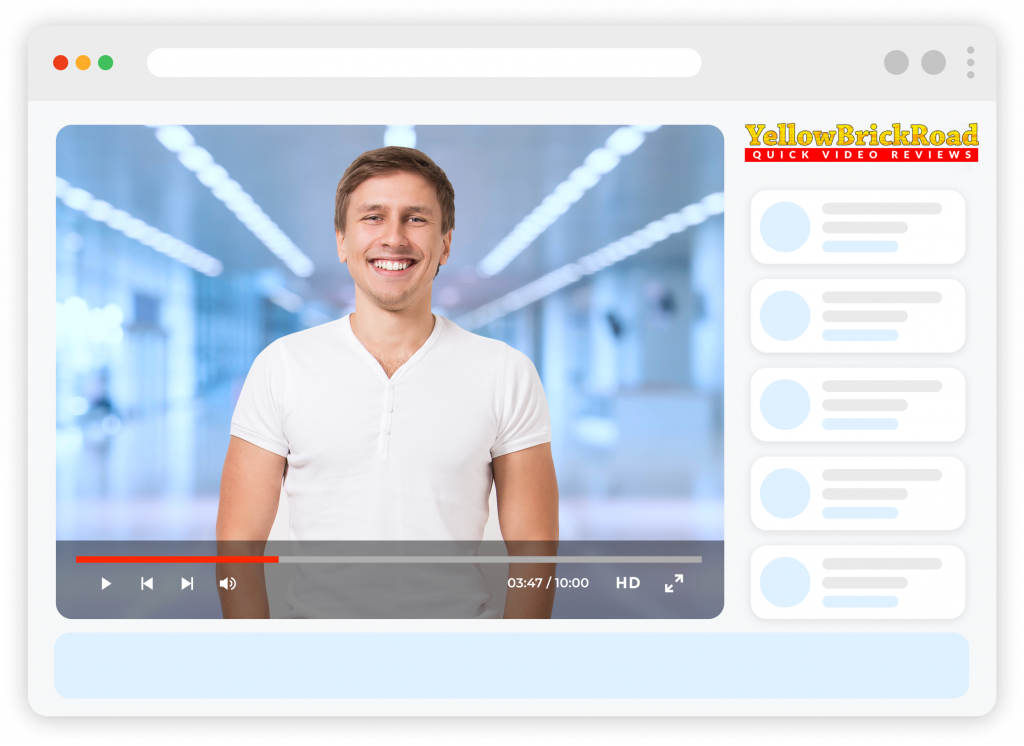Enter fullscreen mode using the expand icon
The width and height of the screenshot is (1024, 746).
(x=674, y=583)
